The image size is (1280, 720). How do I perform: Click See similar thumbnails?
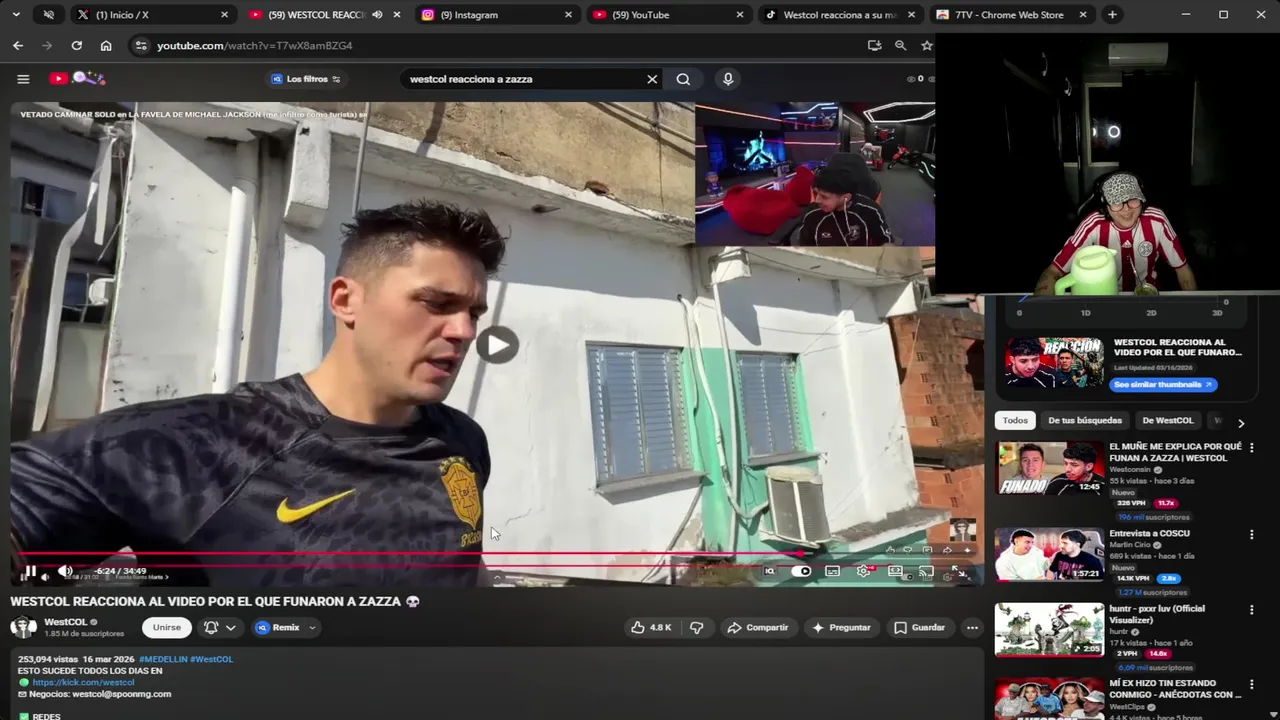[1163, 384]
